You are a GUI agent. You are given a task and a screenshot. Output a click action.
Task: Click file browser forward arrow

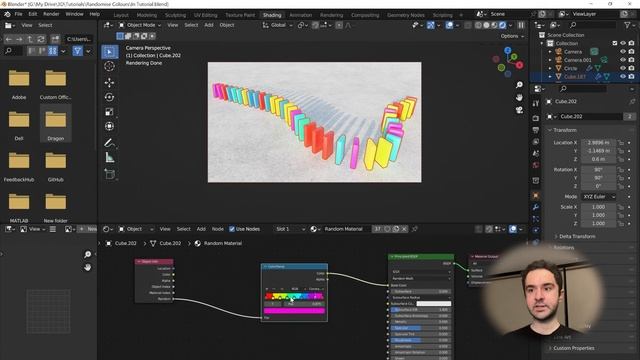pyautogui.click(x=19, y=39)
